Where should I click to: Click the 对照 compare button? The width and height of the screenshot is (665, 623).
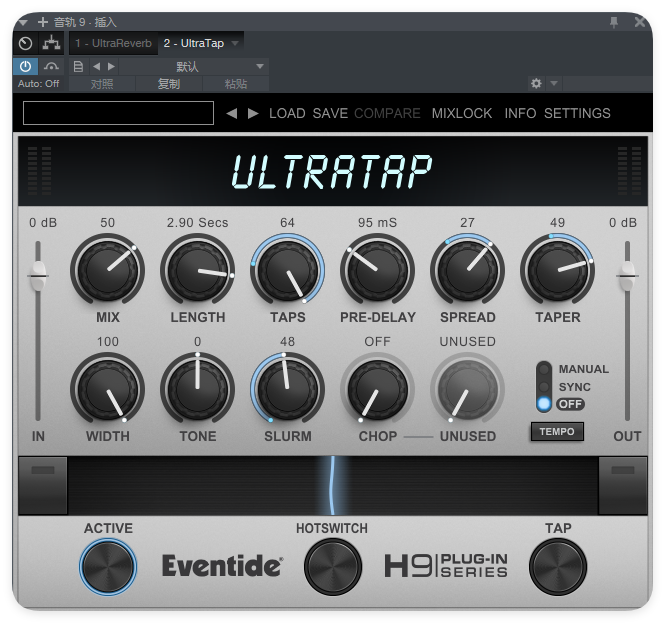(x=102, y=84)
